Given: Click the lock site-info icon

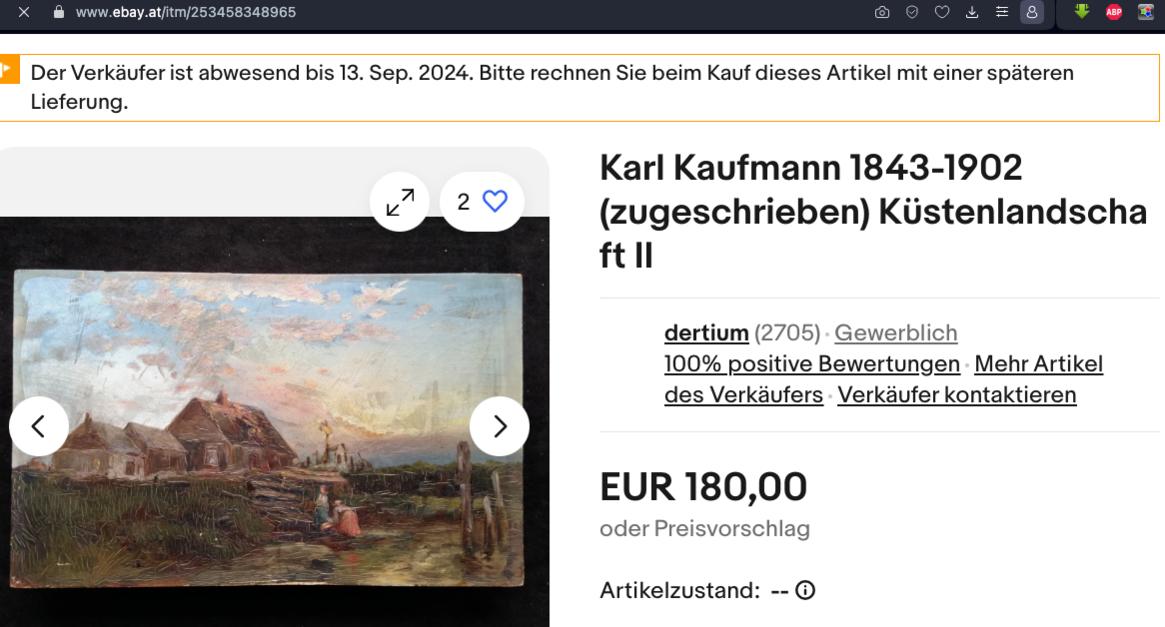Looking at the screenshot, I should tap(59, 12).
